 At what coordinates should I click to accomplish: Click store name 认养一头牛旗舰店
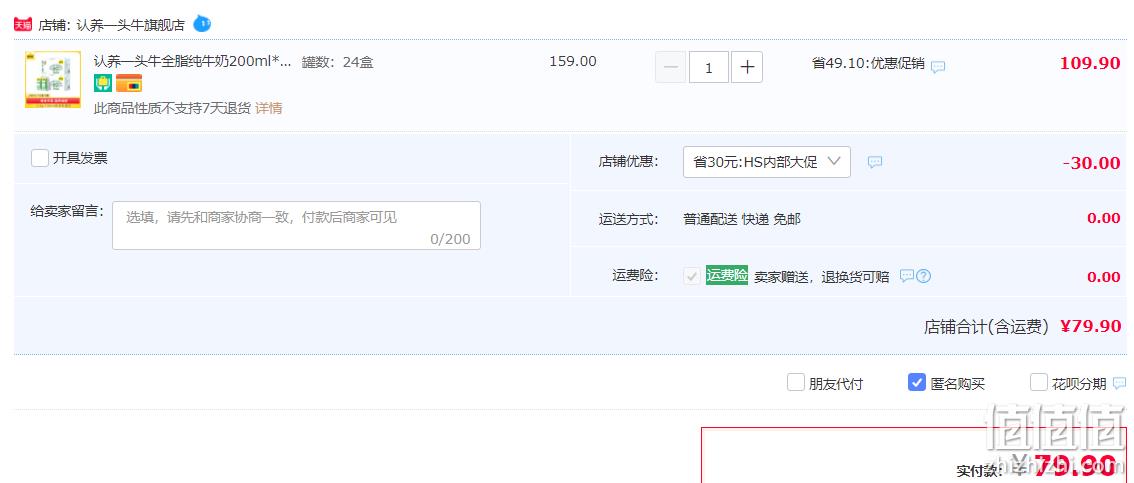130,25
